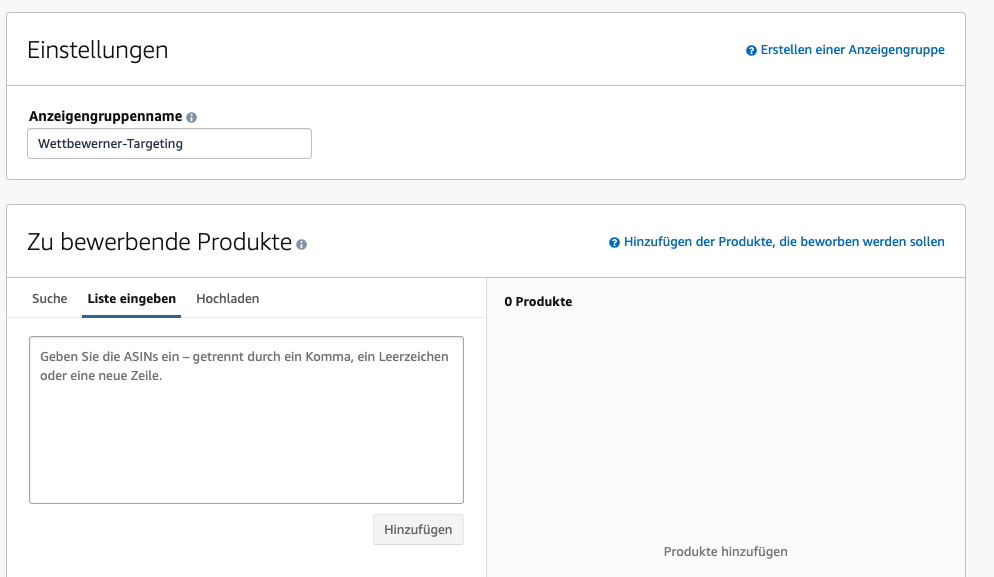Viewport: 994px width, 577px height.
Task: Click the Anzeigengruppenname label
Action: 106,117
